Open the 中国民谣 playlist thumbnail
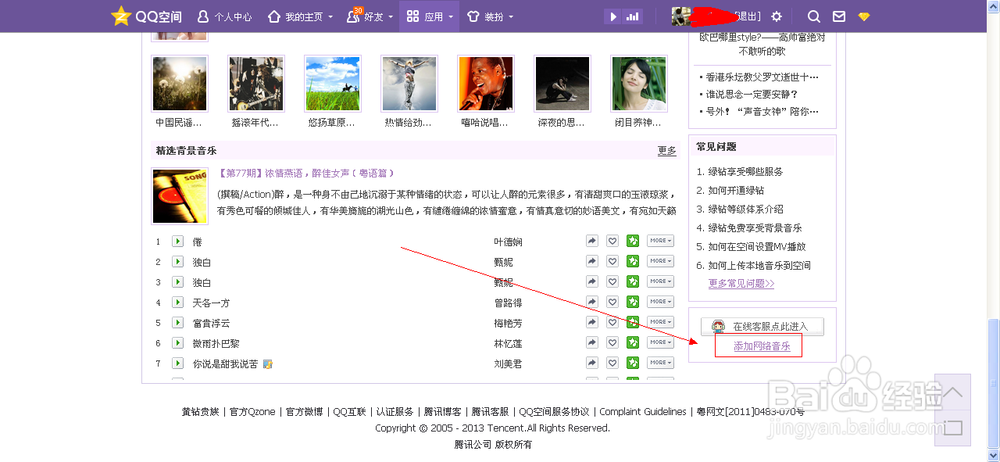Image resolution: width=1000 pixels, height=462 pixels. tap(179, 84)
